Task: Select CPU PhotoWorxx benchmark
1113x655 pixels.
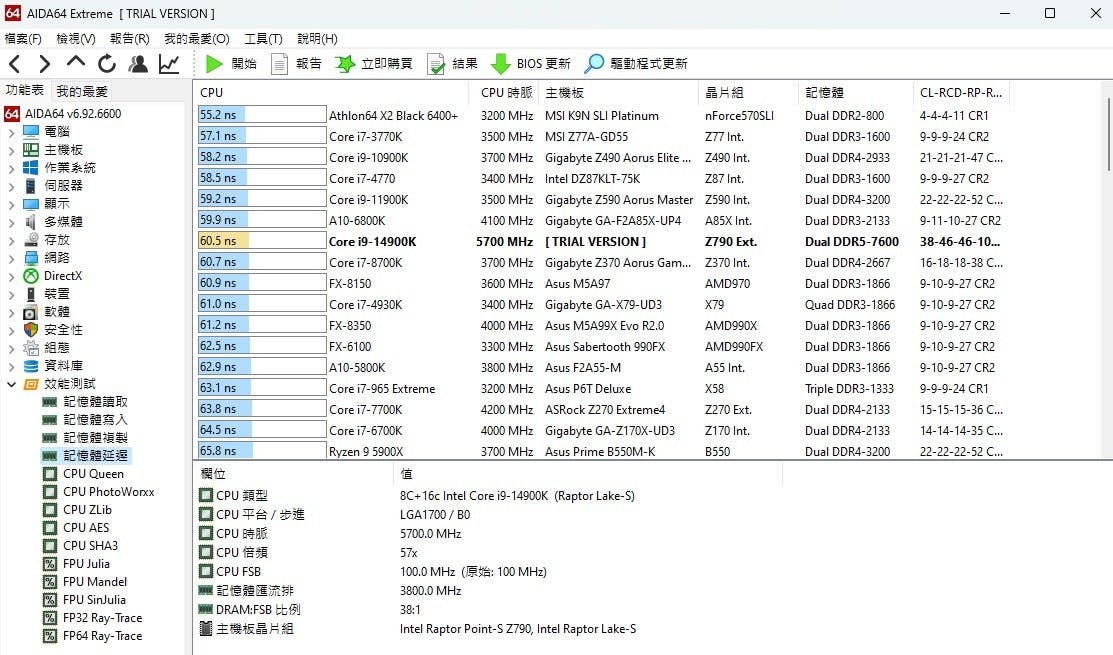Action: click(x=108, y=492)
